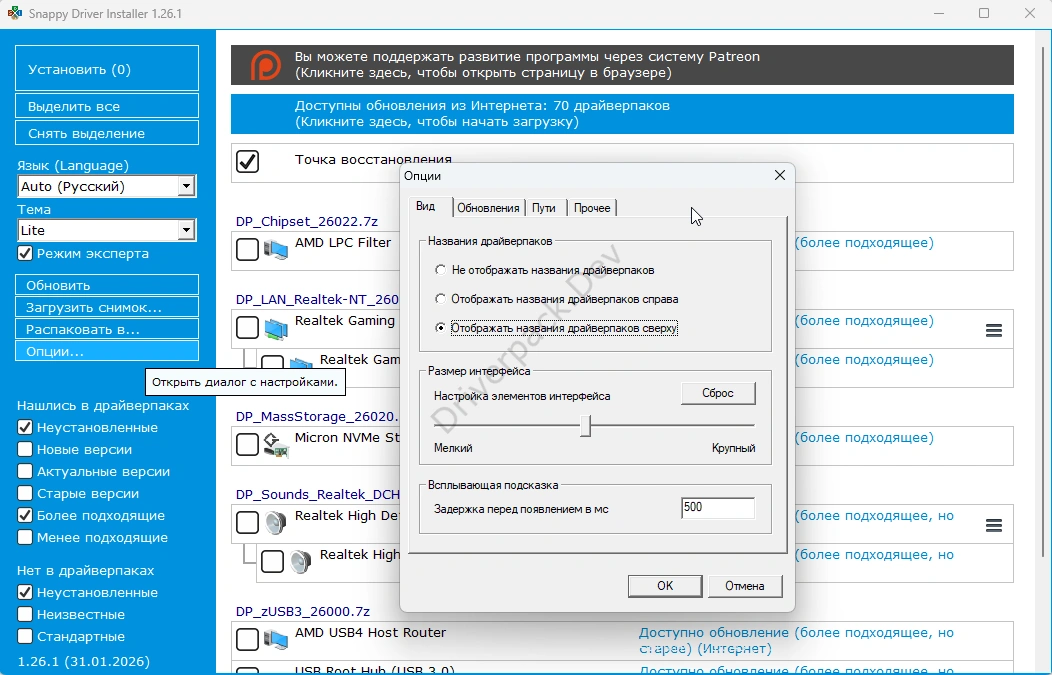Check the AMD LPC Filter driver checkbox
This screenshot has width=1052, height=675.
pyautogui.click(x=248, y=250)
